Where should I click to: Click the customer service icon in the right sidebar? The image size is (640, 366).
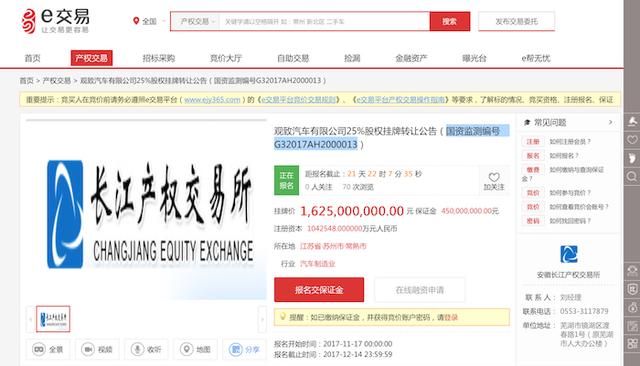pyautogui.click(x=632, y=271)
